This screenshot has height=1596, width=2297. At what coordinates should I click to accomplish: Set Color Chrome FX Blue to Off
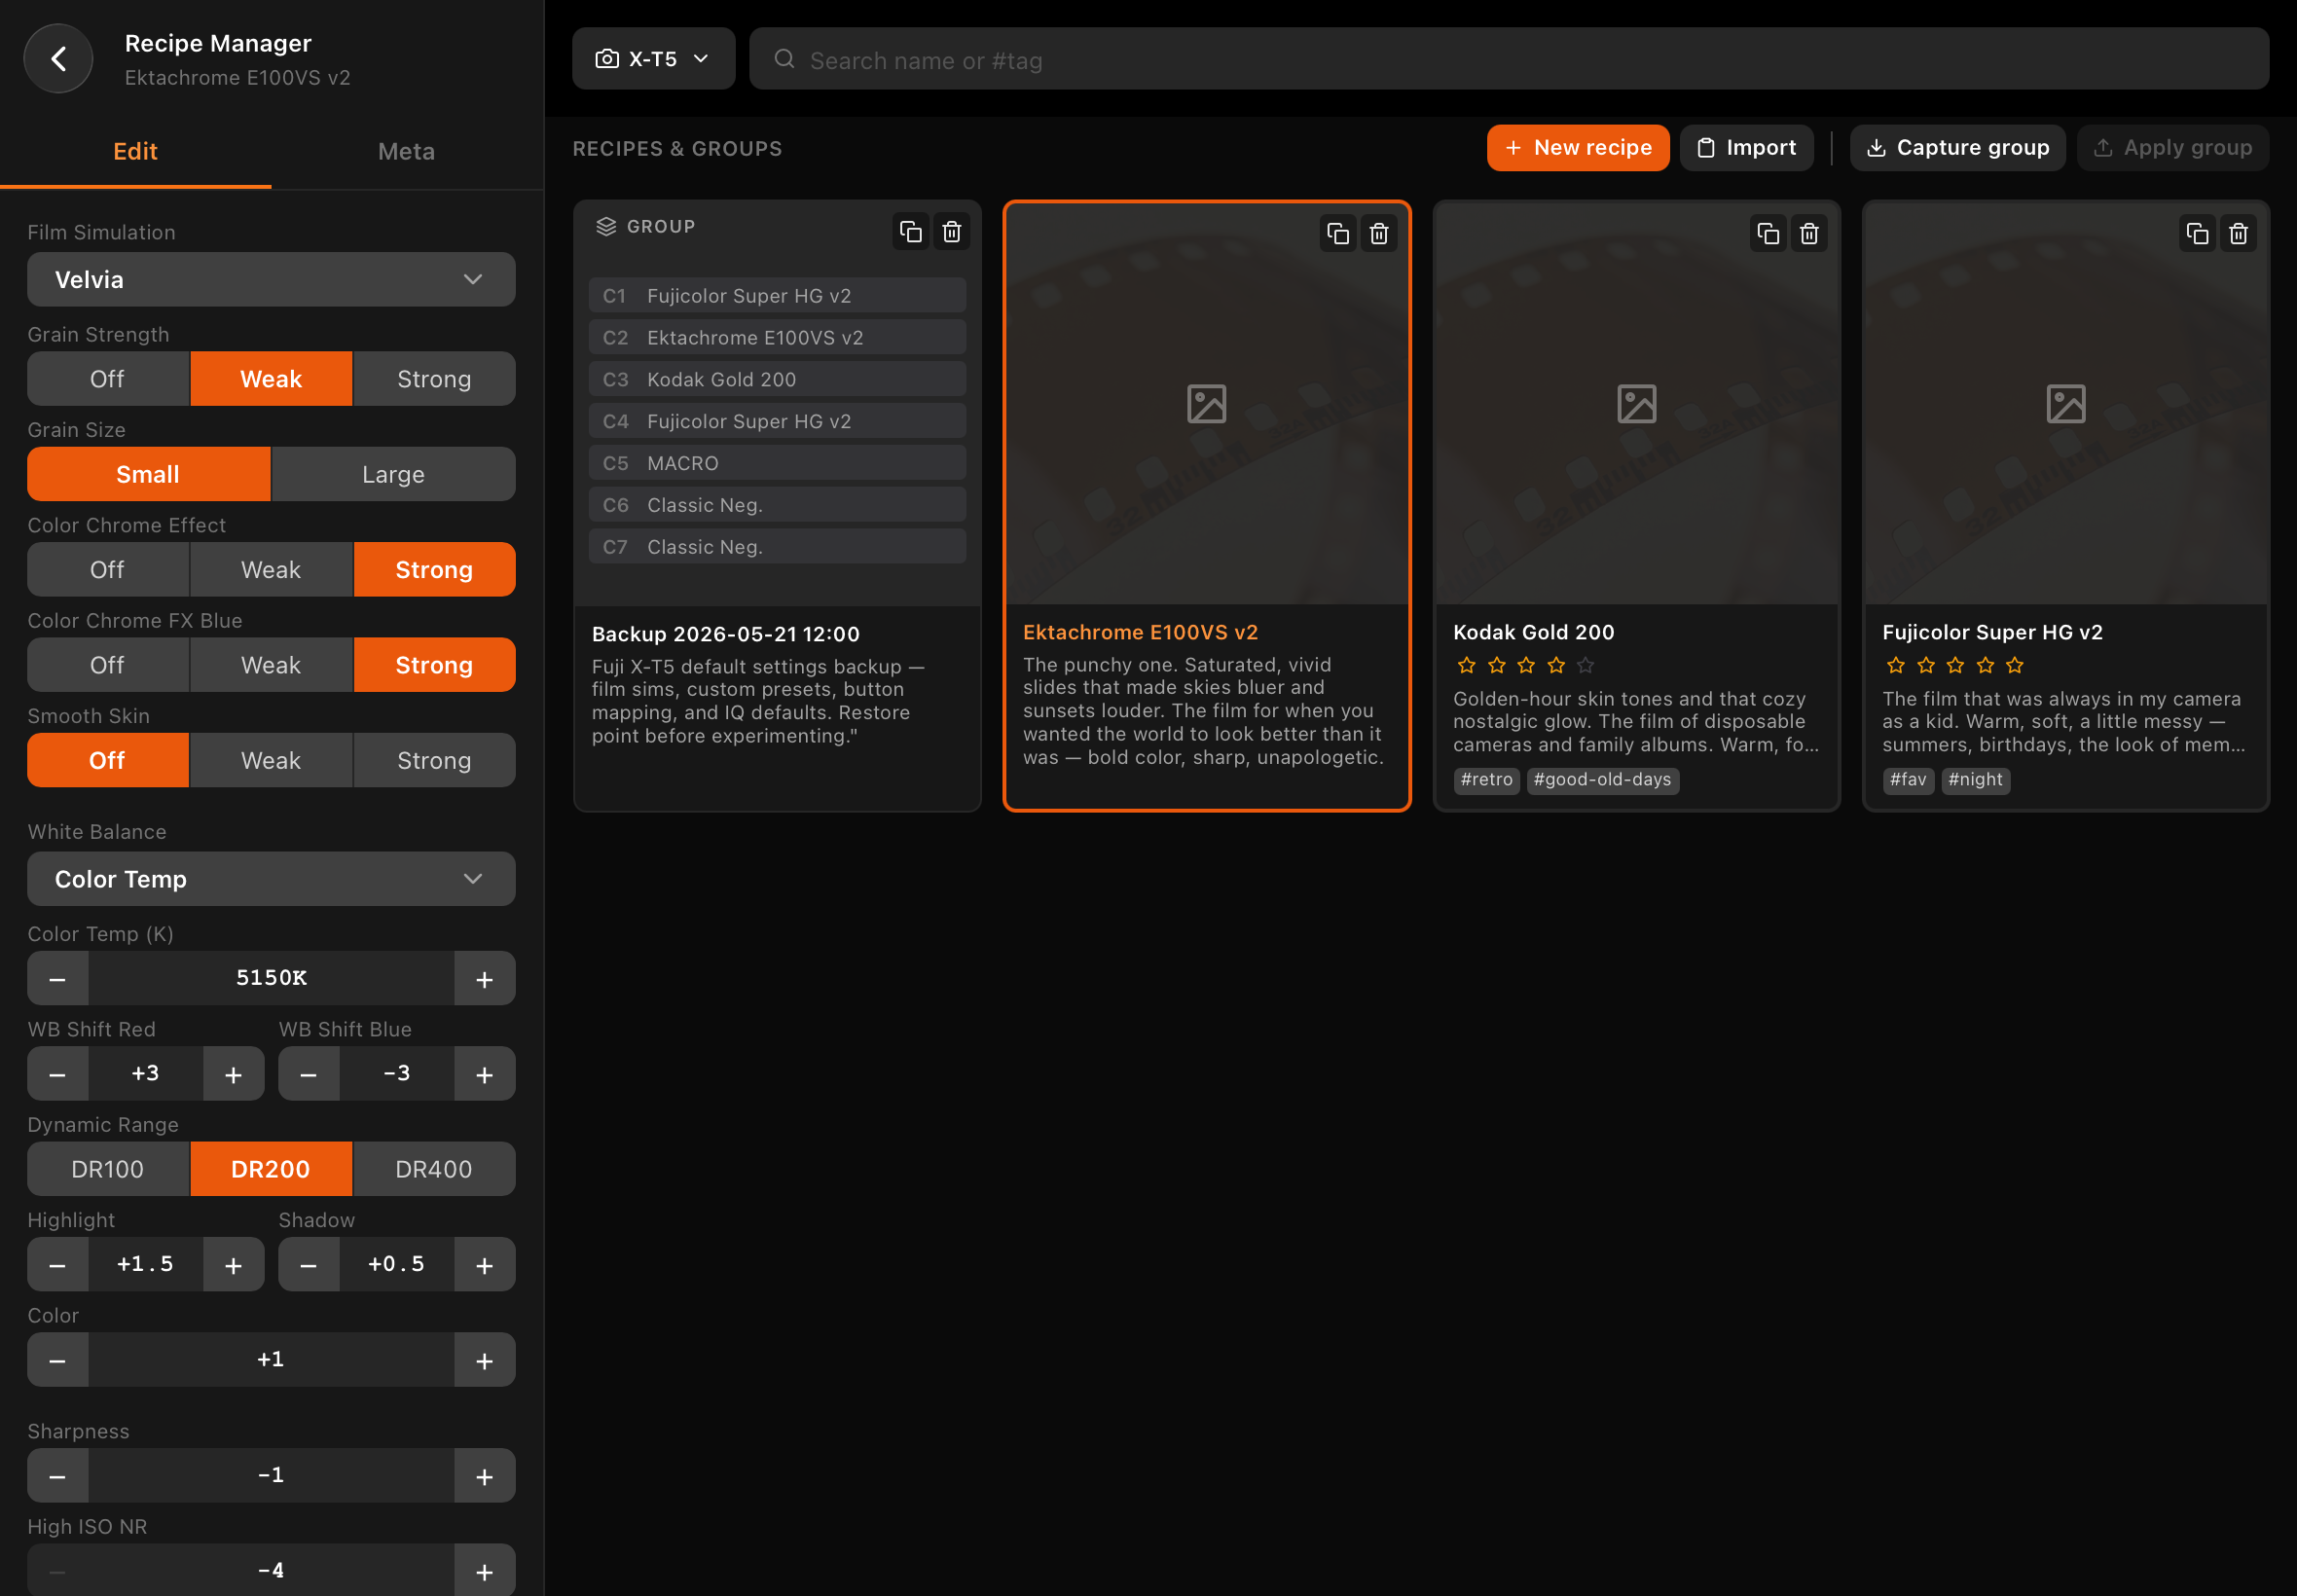[108, 665]
